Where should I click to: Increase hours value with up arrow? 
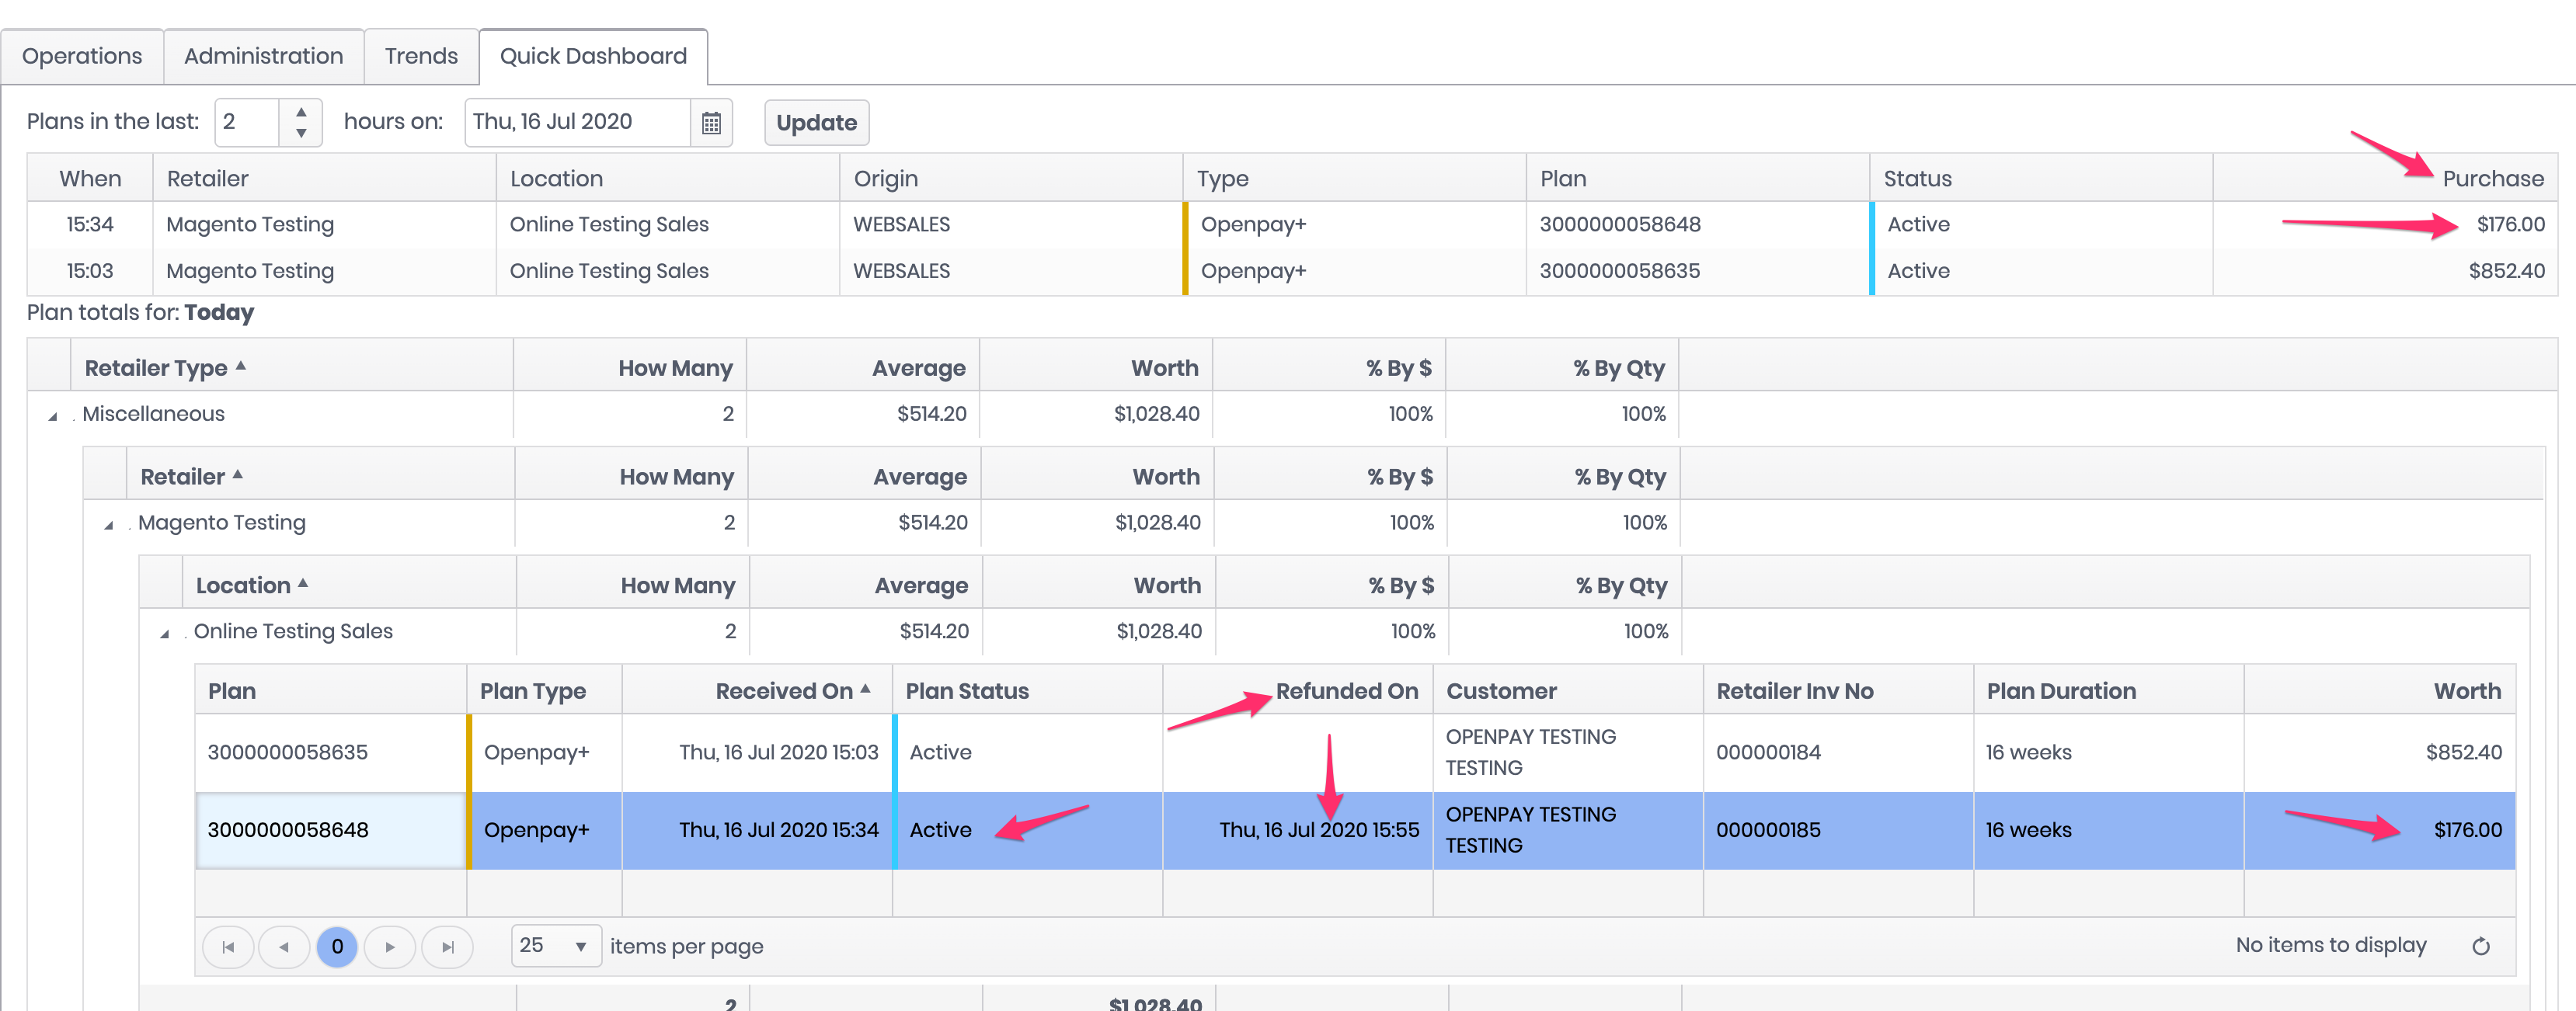(x=301, y=112)
